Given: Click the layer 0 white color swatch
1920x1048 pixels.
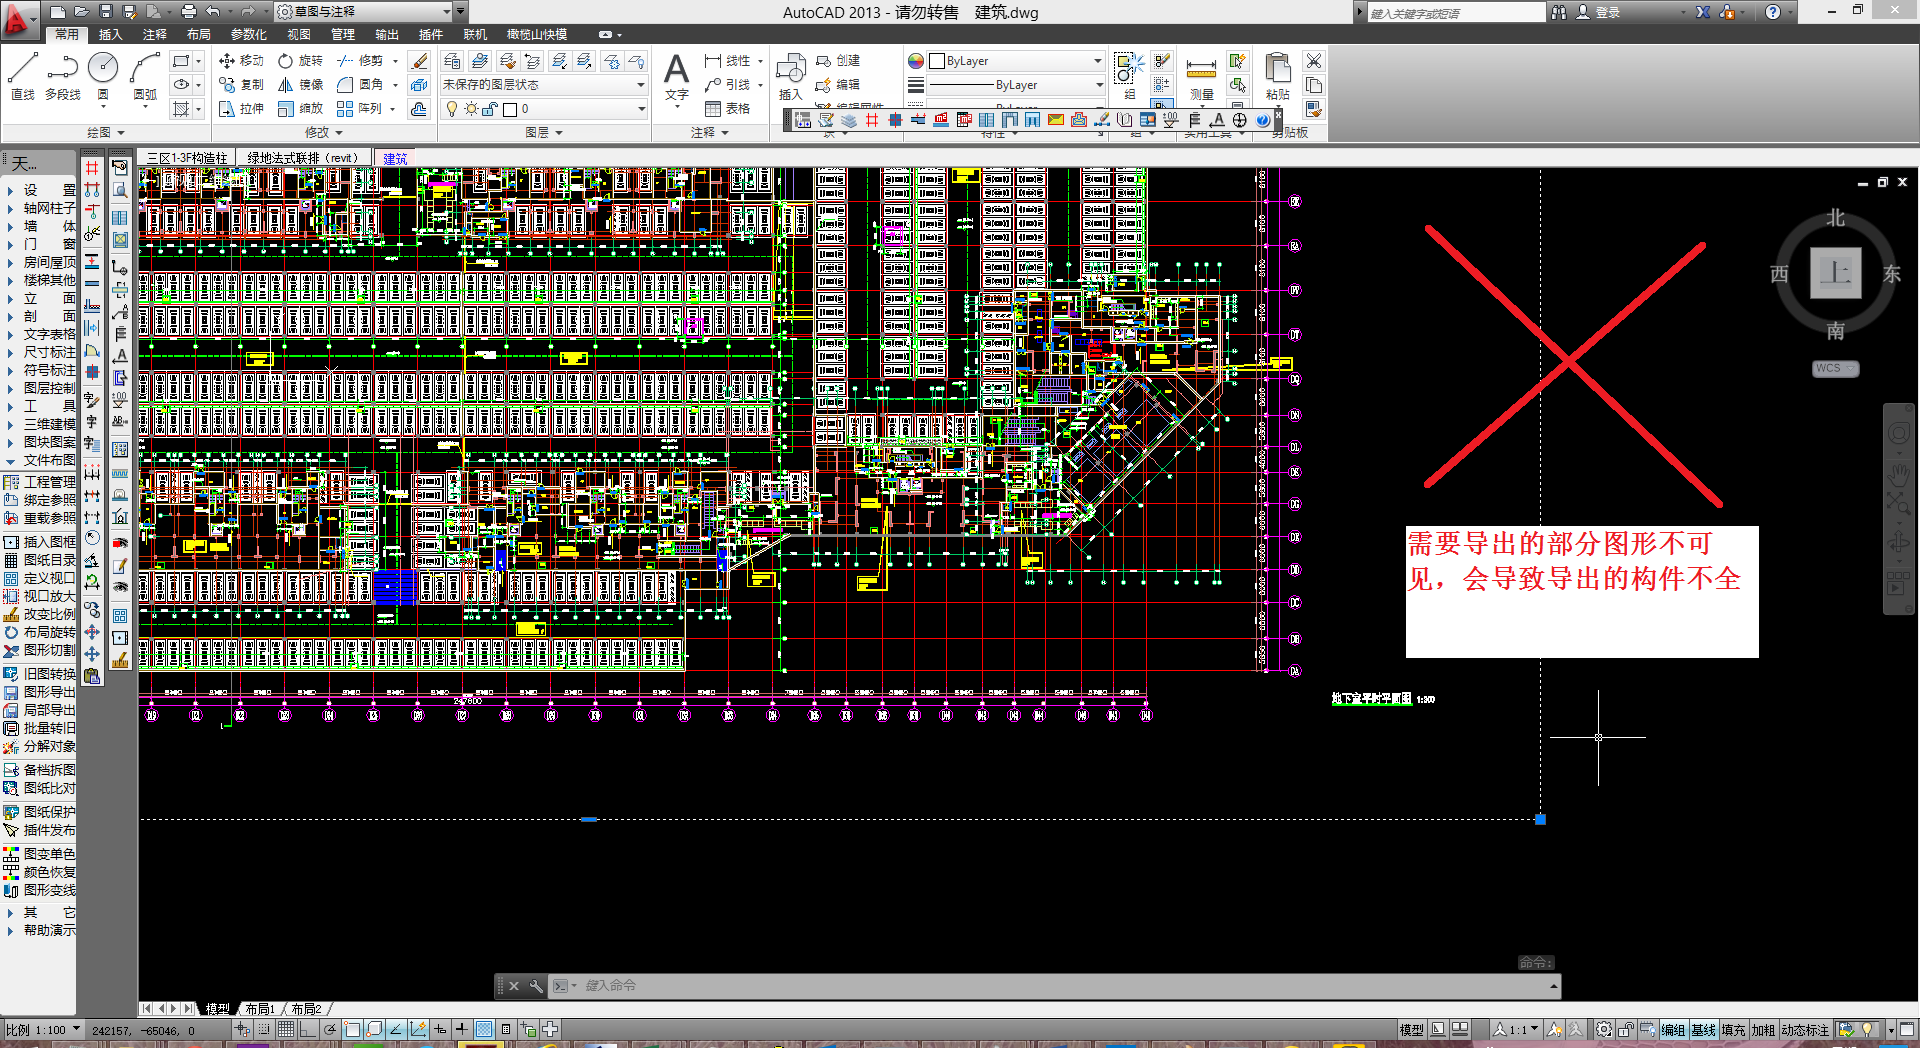Looking at the screenshot, I should click(510, 109).
